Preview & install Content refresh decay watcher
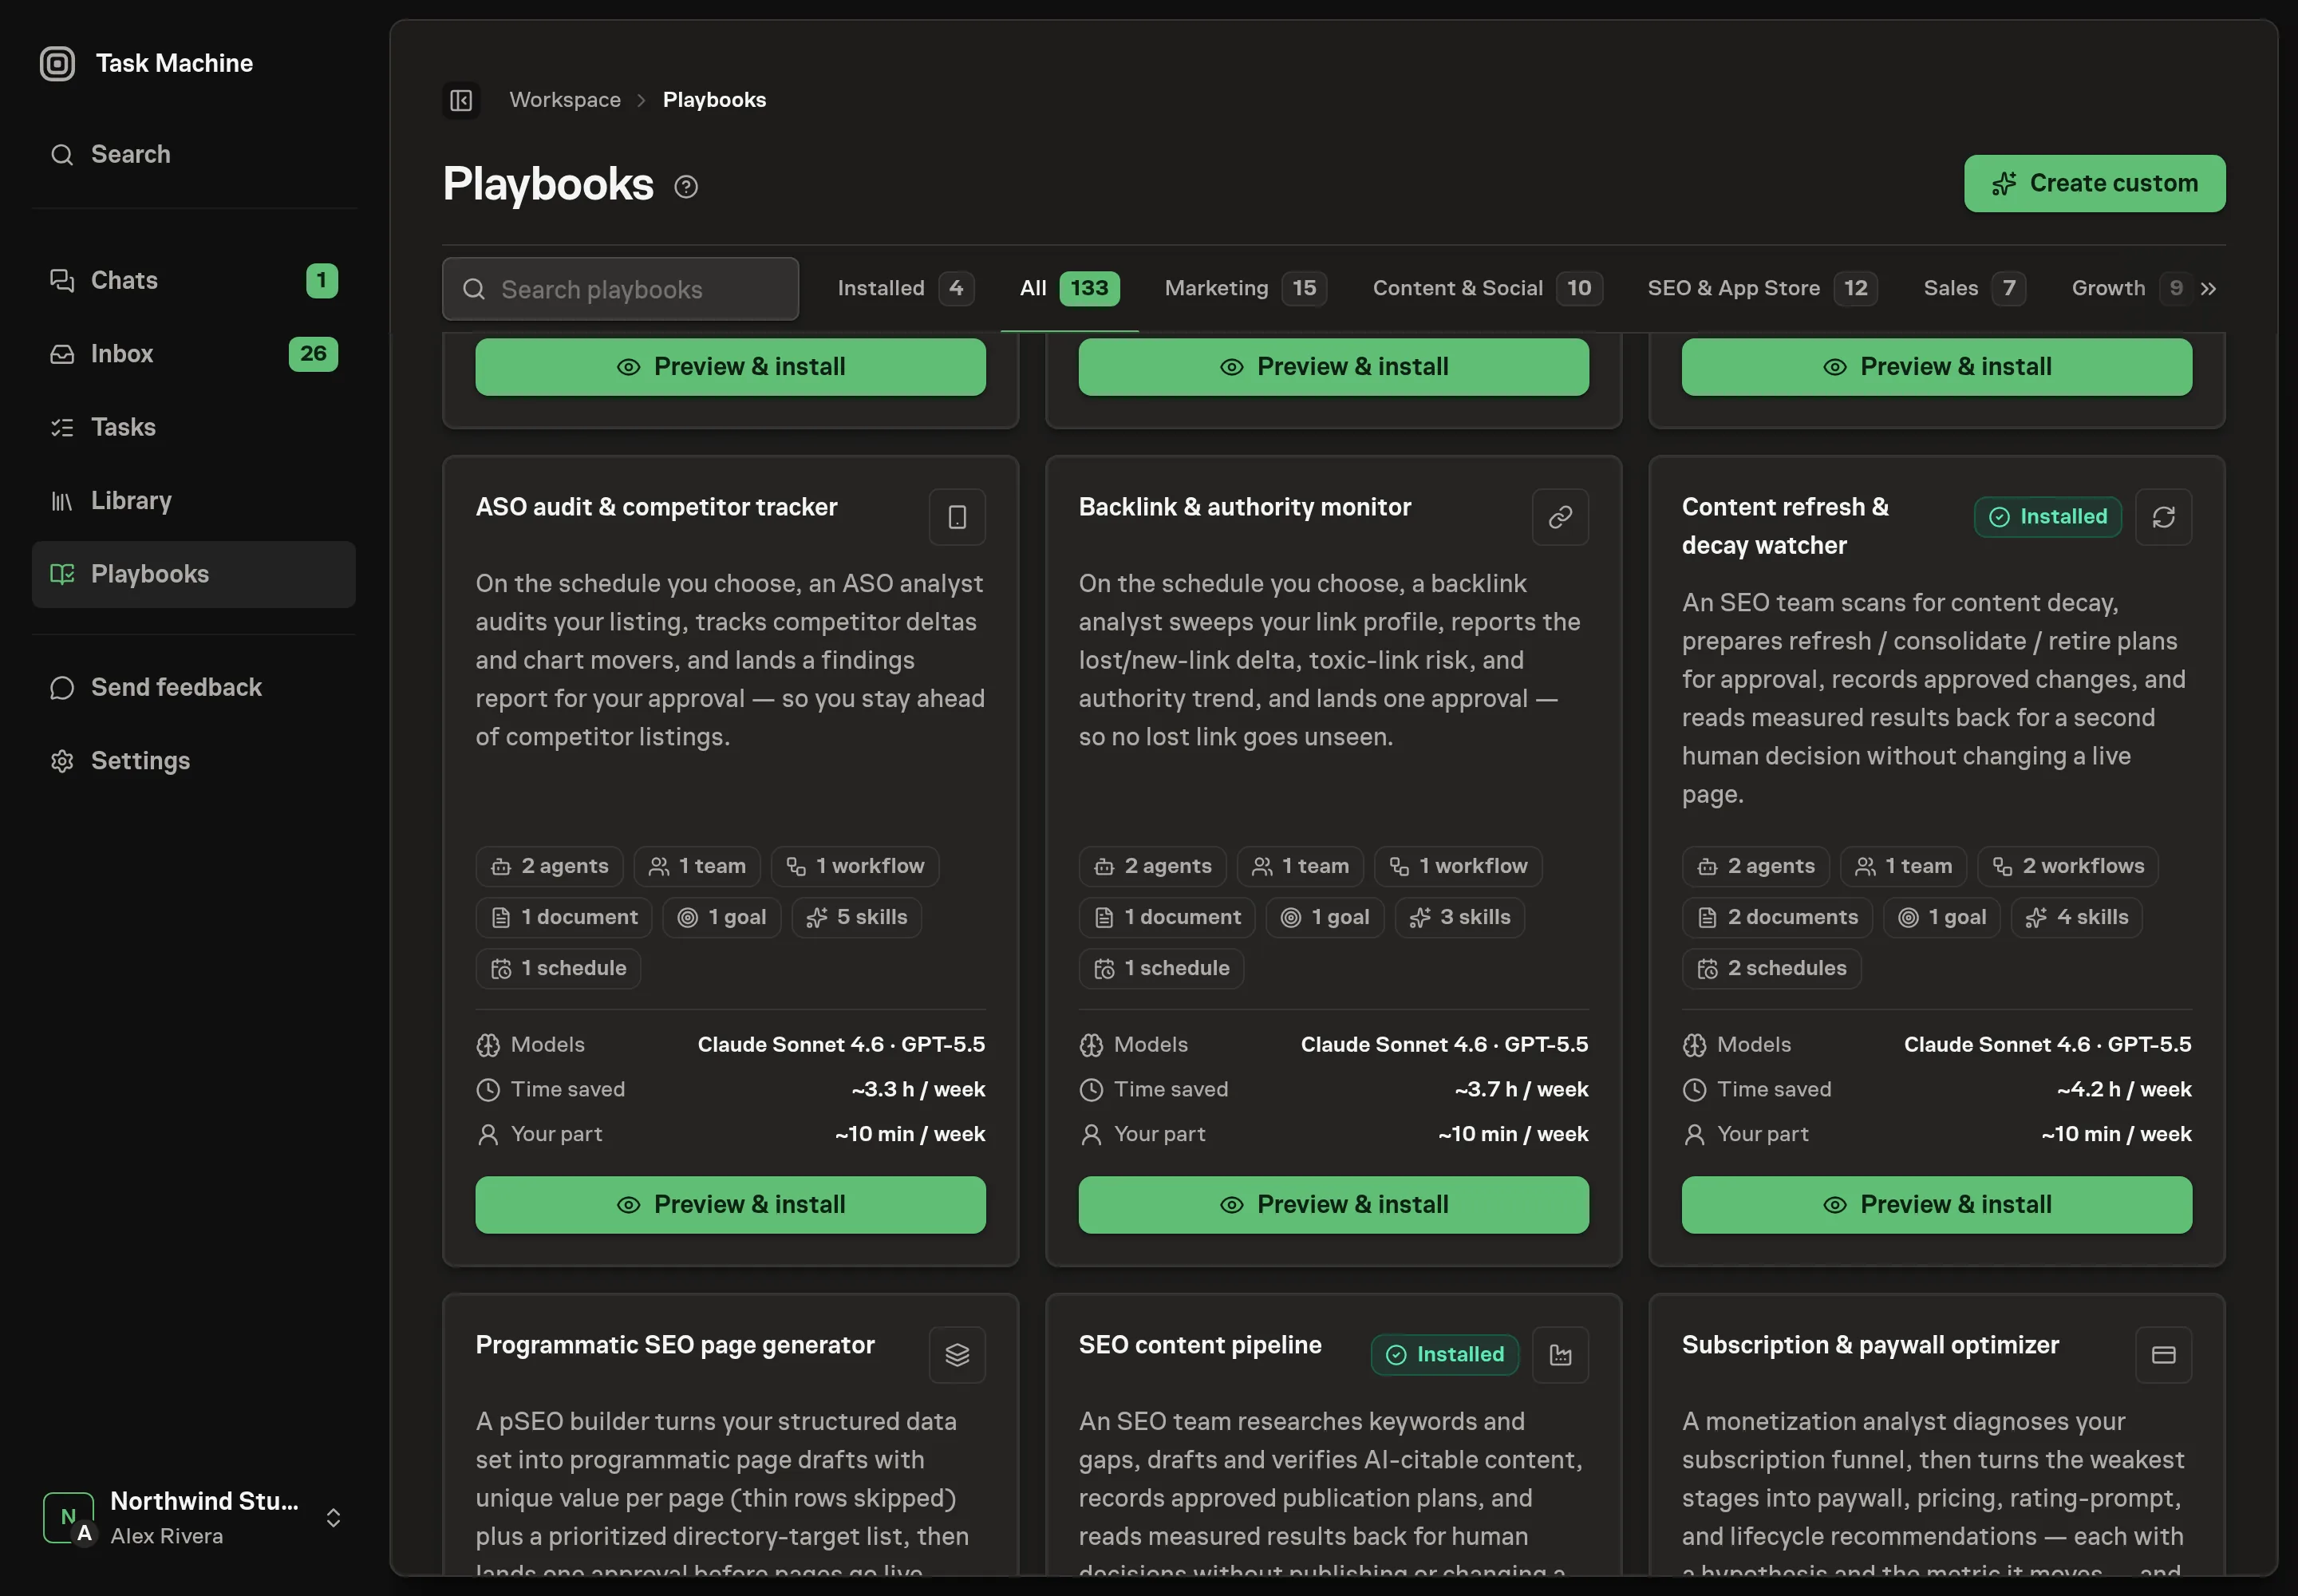Image resolution: width=2298 pixels, height=1596 pixels. coord(1936,1205)
